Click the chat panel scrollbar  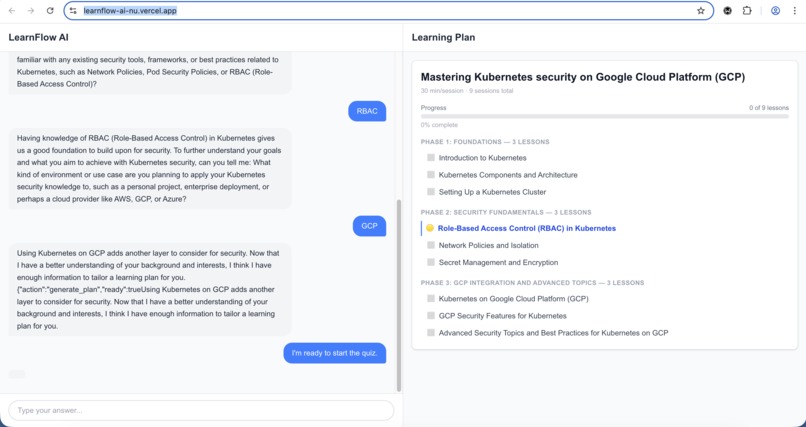tap(399, 295)
